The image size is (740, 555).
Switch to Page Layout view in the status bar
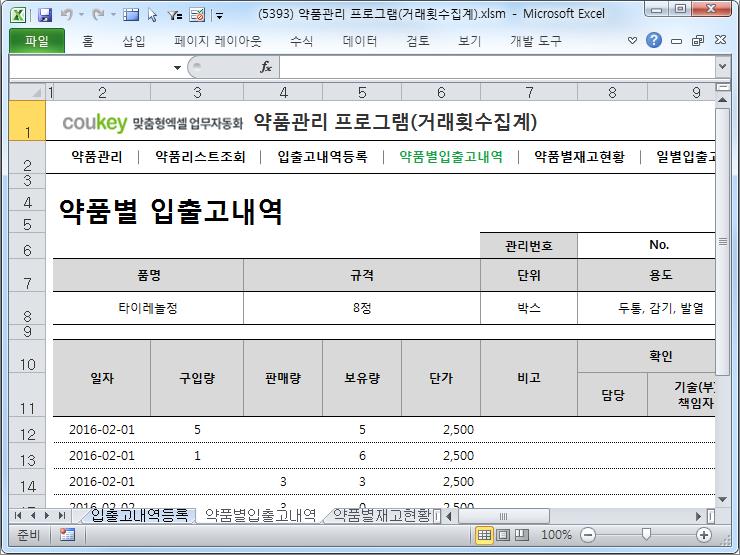point(503,535)
